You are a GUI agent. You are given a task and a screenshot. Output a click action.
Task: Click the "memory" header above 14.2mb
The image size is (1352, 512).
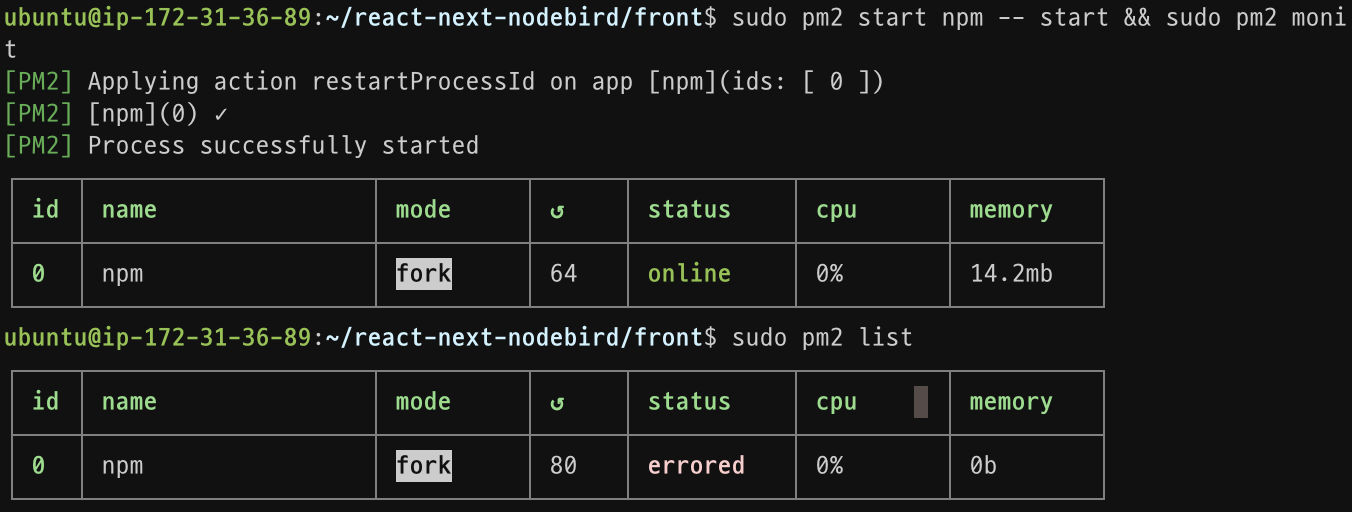pos(1011,210)
